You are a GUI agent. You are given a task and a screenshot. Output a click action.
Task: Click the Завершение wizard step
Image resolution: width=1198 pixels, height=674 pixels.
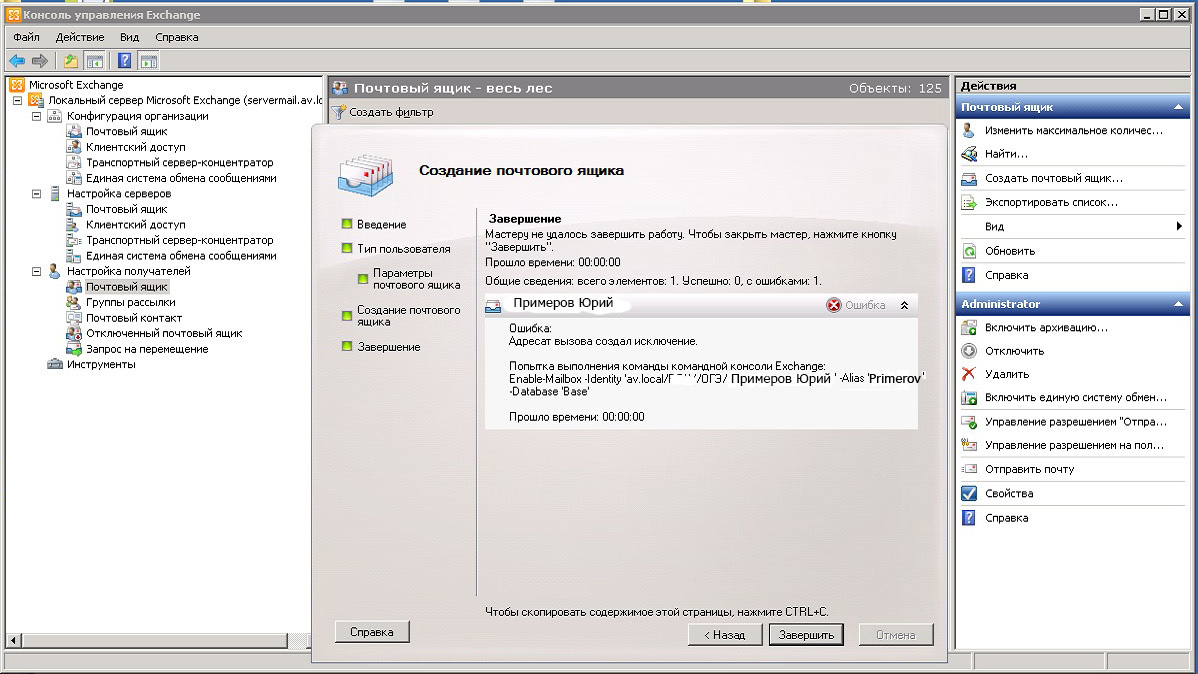(x=389, y=347)
